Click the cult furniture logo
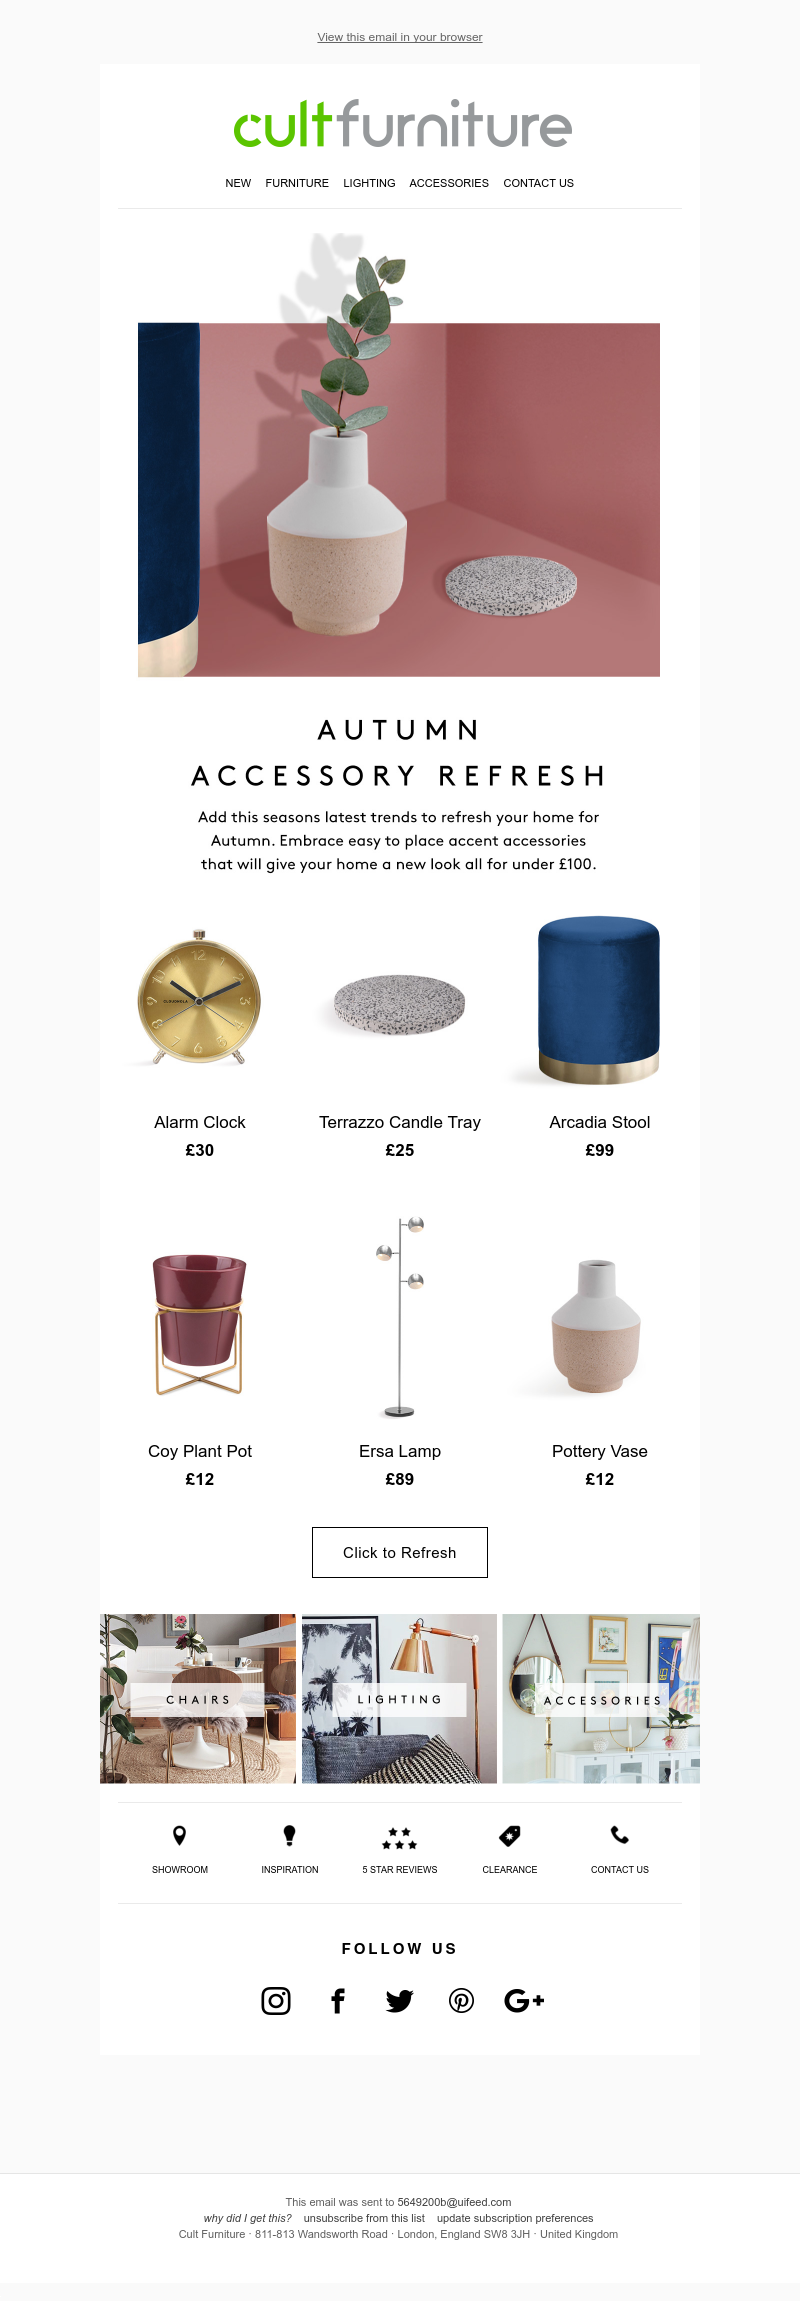The height and width of the screenshot is (2301, 800). 402,124
